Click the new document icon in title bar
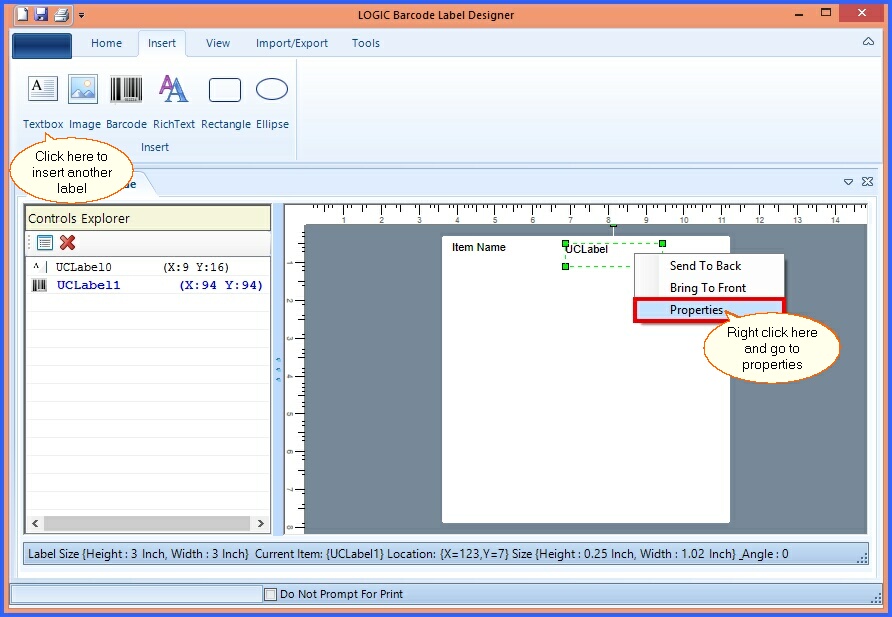This screenshot has height=617, width=892. [x=22, y=14]
